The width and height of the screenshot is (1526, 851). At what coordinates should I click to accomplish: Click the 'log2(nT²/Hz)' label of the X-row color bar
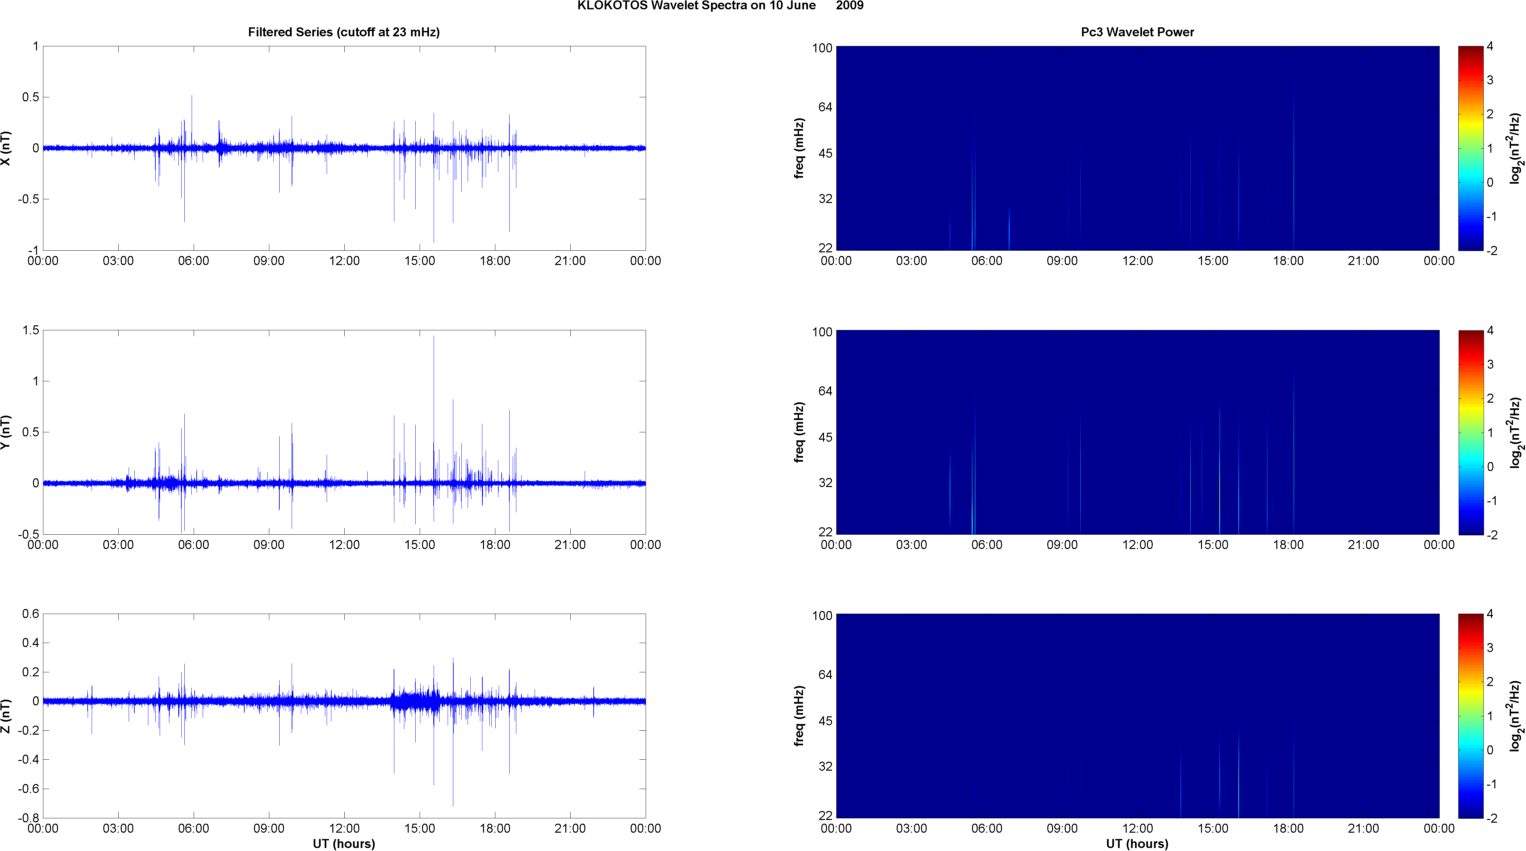(1516, 148)
